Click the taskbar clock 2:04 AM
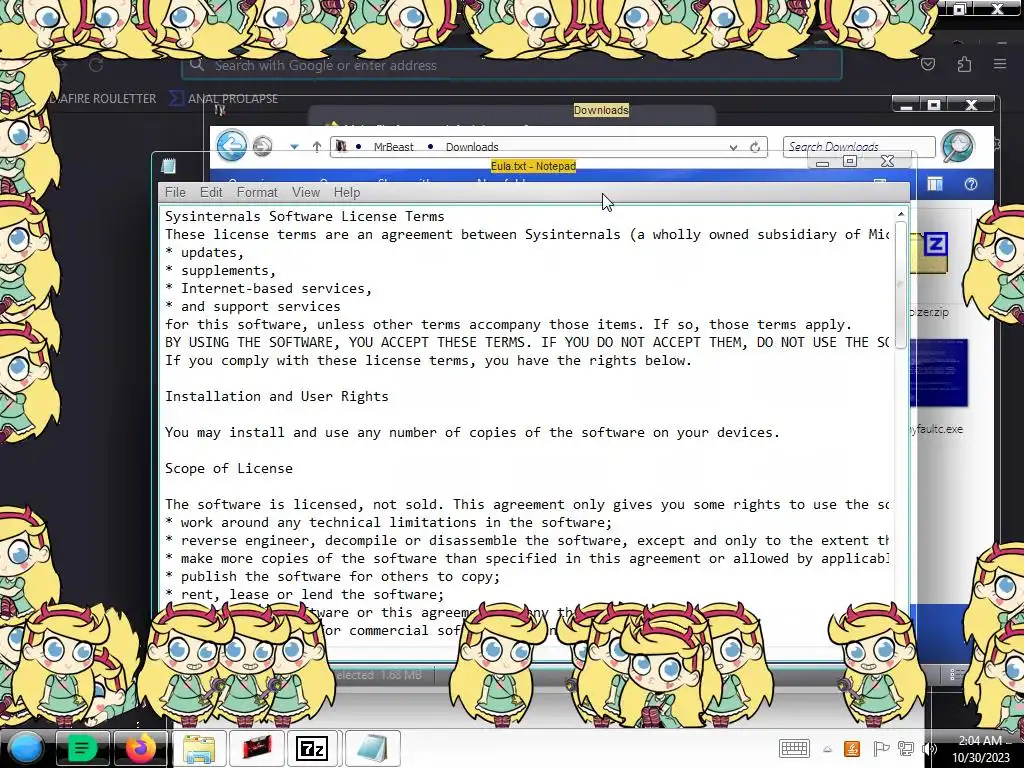Viewport: 1024px width, 768px height. coord(980,749)
